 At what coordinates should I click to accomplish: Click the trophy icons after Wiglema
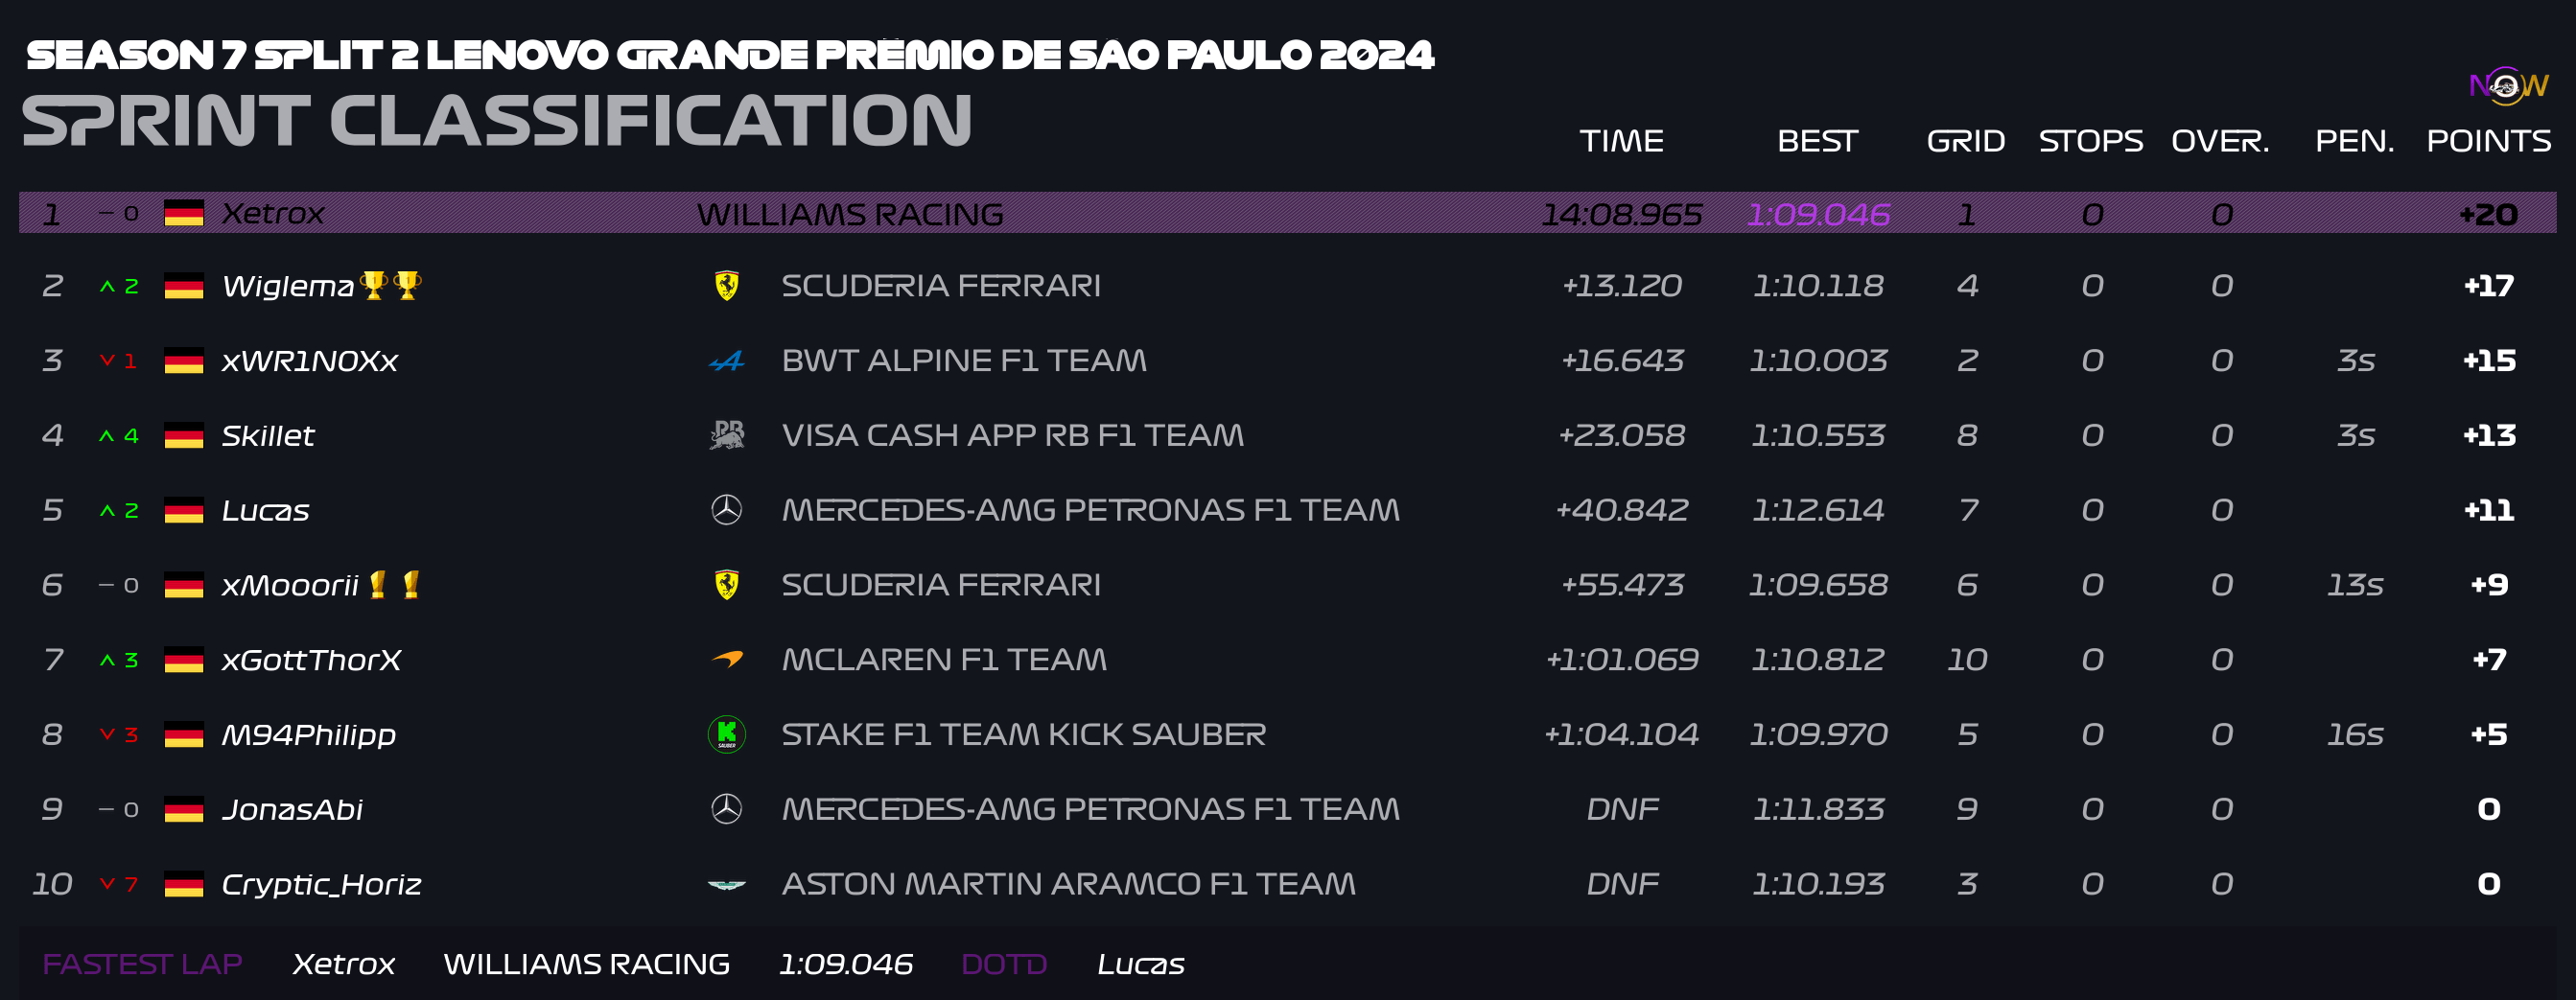pyautogui.click(x=391, y=286)
